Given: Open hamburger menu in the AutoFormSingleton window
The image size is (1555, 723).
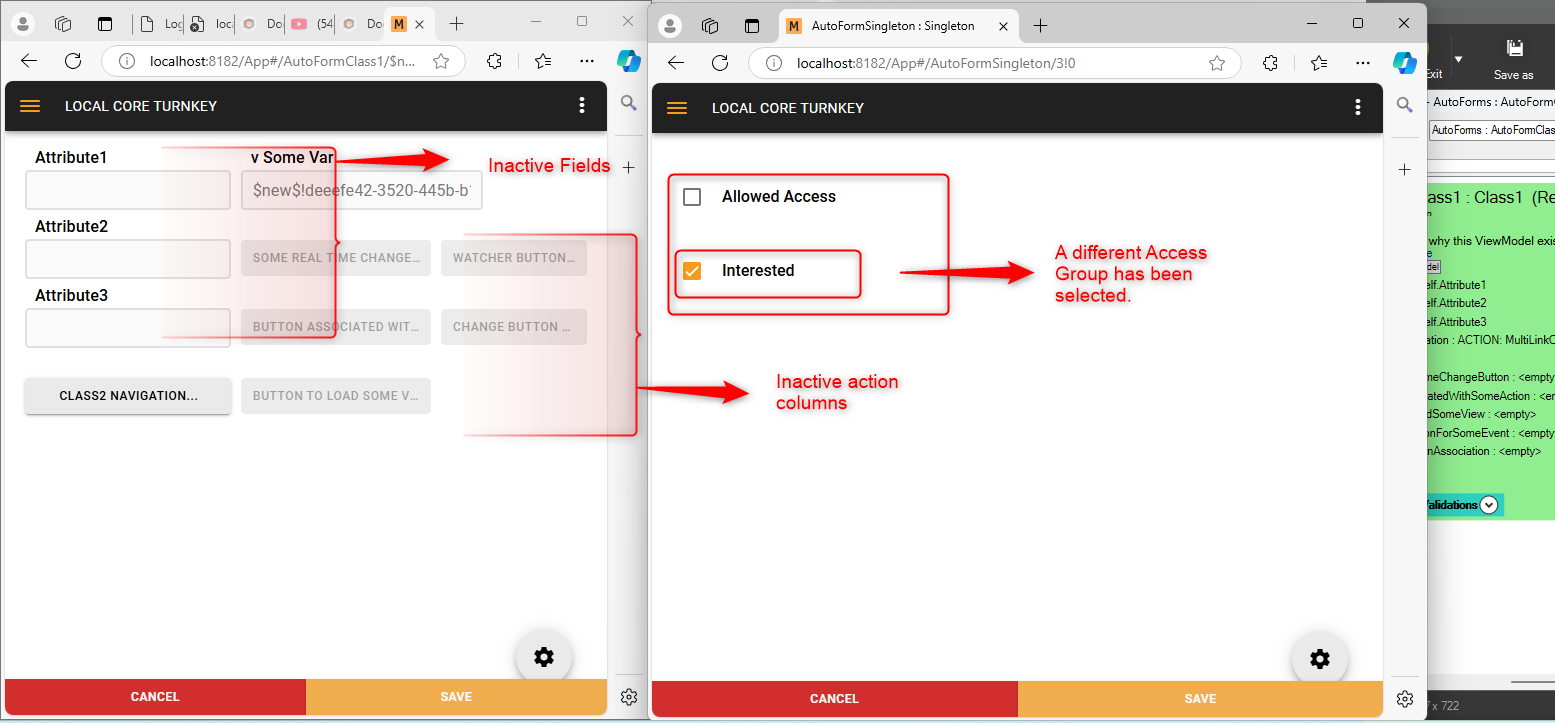Looking at the screenshot, I should click(677, 108).
